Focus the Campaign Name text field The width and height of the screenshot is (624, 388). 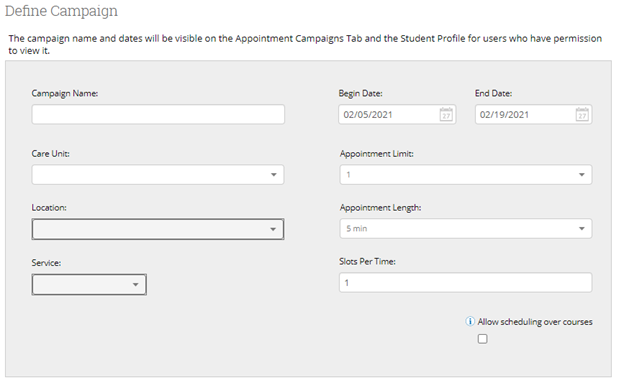pyautogui.click(x=158, y=115)
